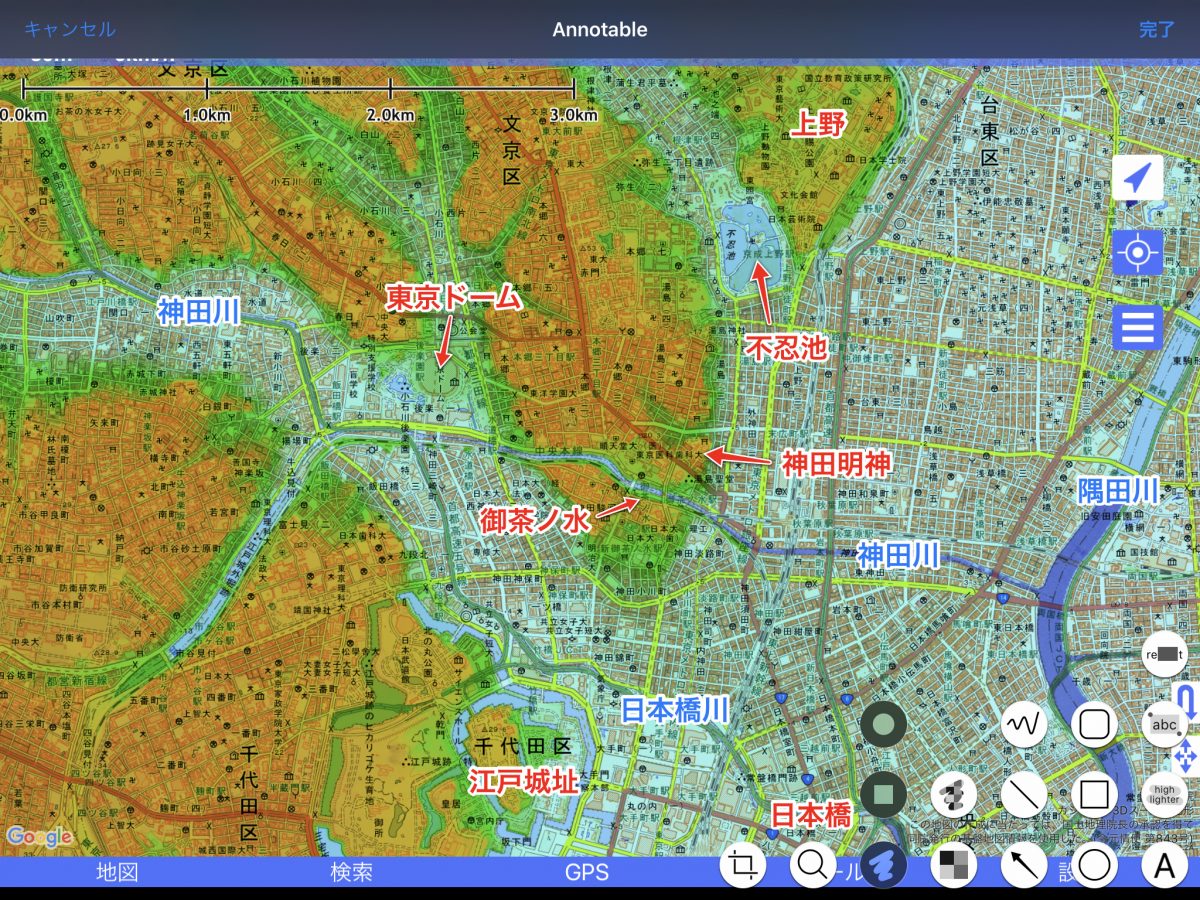Viewport: 1200px width, 900px height.
Task: Select the highlighter tool
Action: click(1164, 795)
